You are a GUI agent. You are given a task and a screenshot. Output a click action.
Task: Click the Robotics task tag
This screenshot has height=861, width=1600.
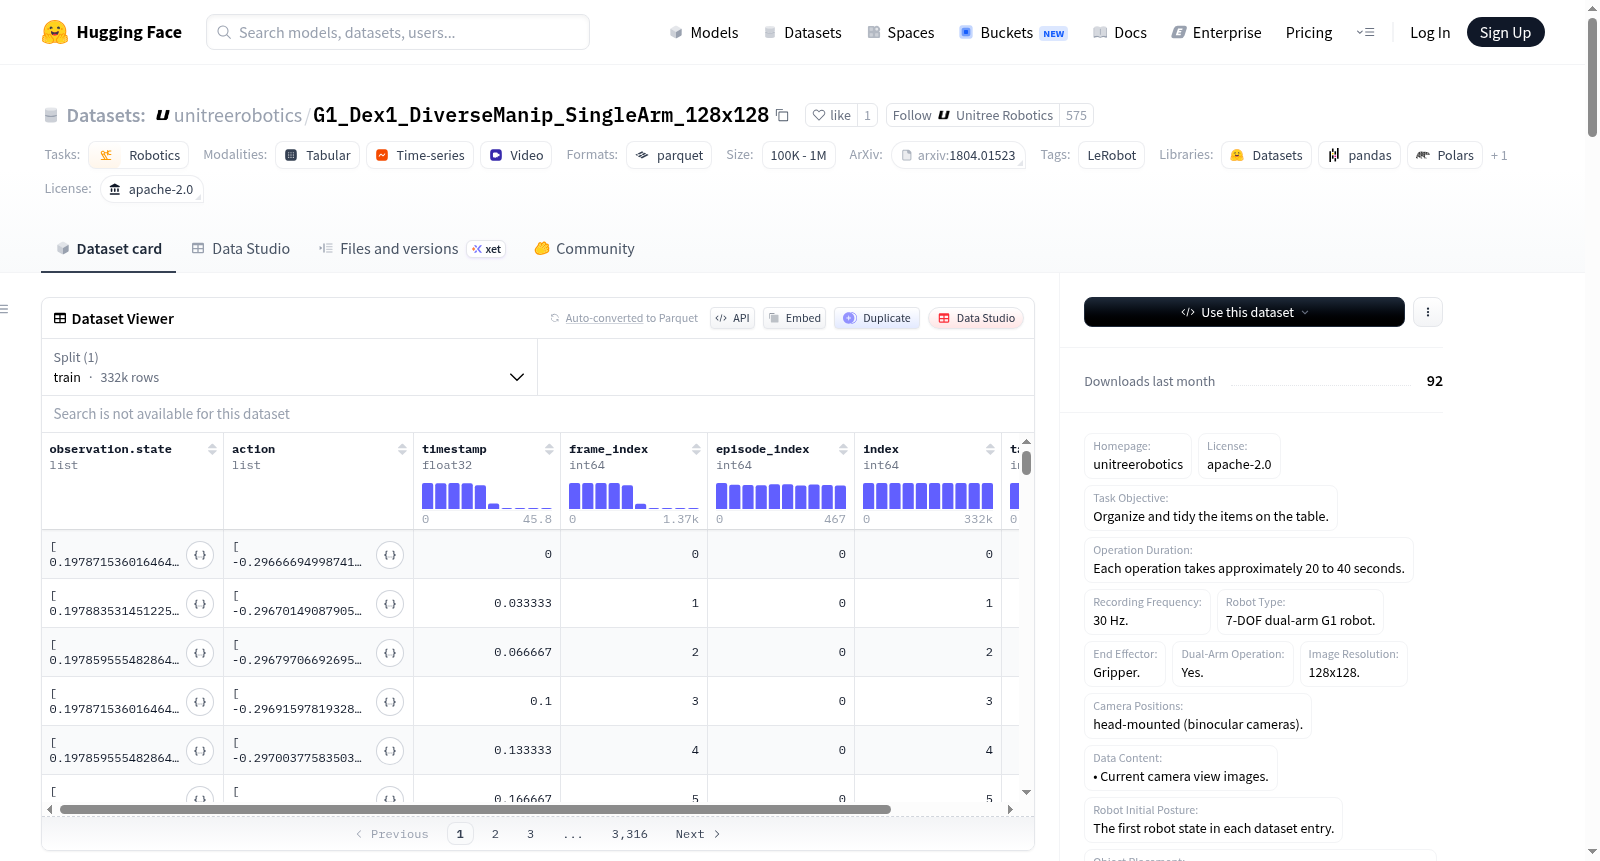click(x=139, y=155)
